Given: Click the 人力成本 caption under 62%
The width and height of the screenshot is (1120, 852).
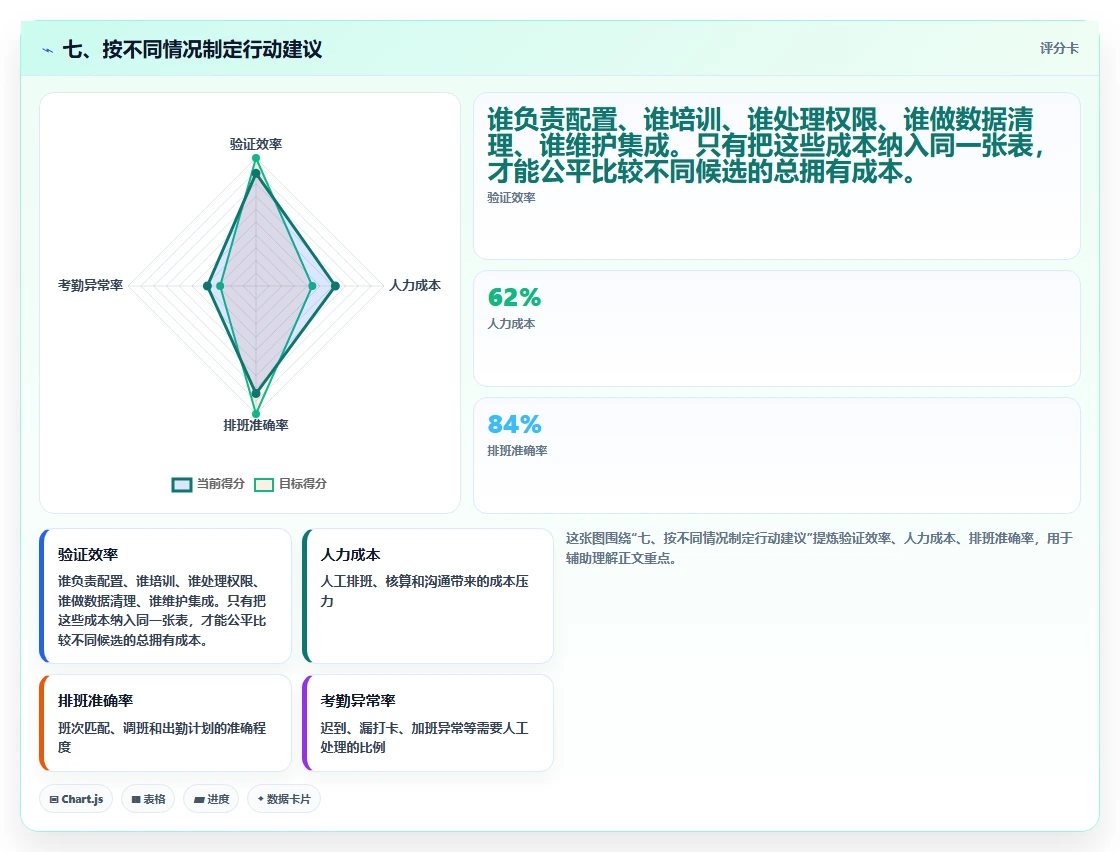Looking at the screenshot, I should tap(511, 324).
